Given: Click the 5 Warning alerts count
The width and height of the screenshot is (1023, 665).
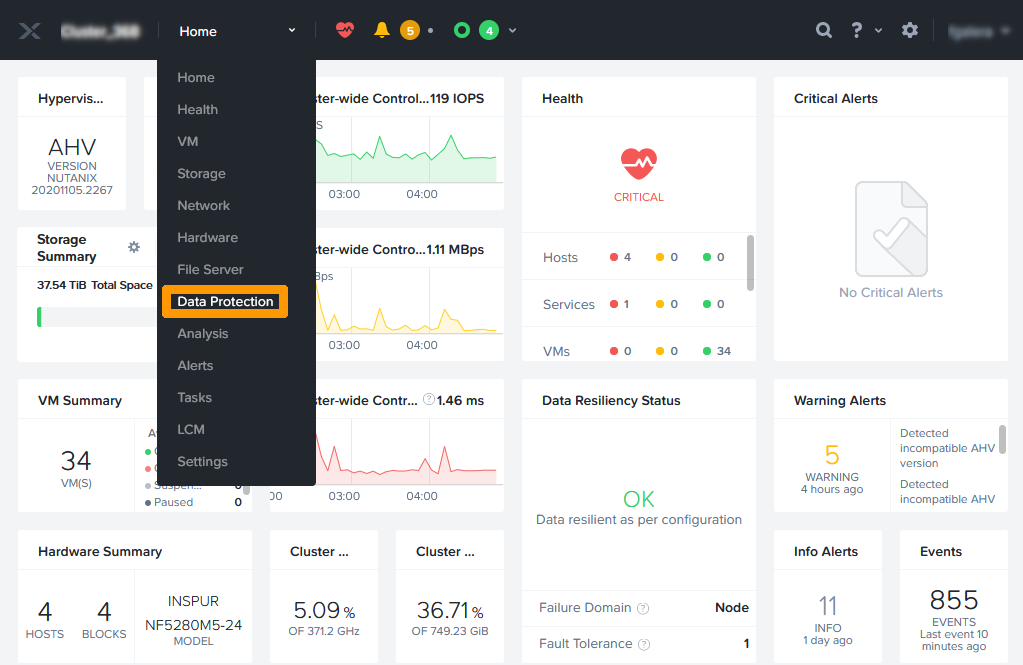Looking at the screenshot, I should pyautogui.click(x=832, y=454).
